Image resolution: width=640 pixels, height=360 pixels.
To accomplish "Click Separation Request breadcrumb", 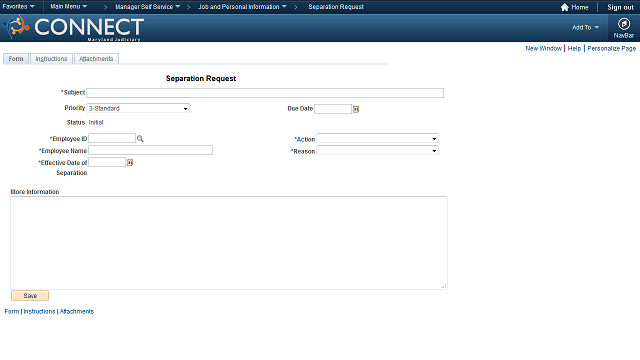I will click(x=336, y=7).
